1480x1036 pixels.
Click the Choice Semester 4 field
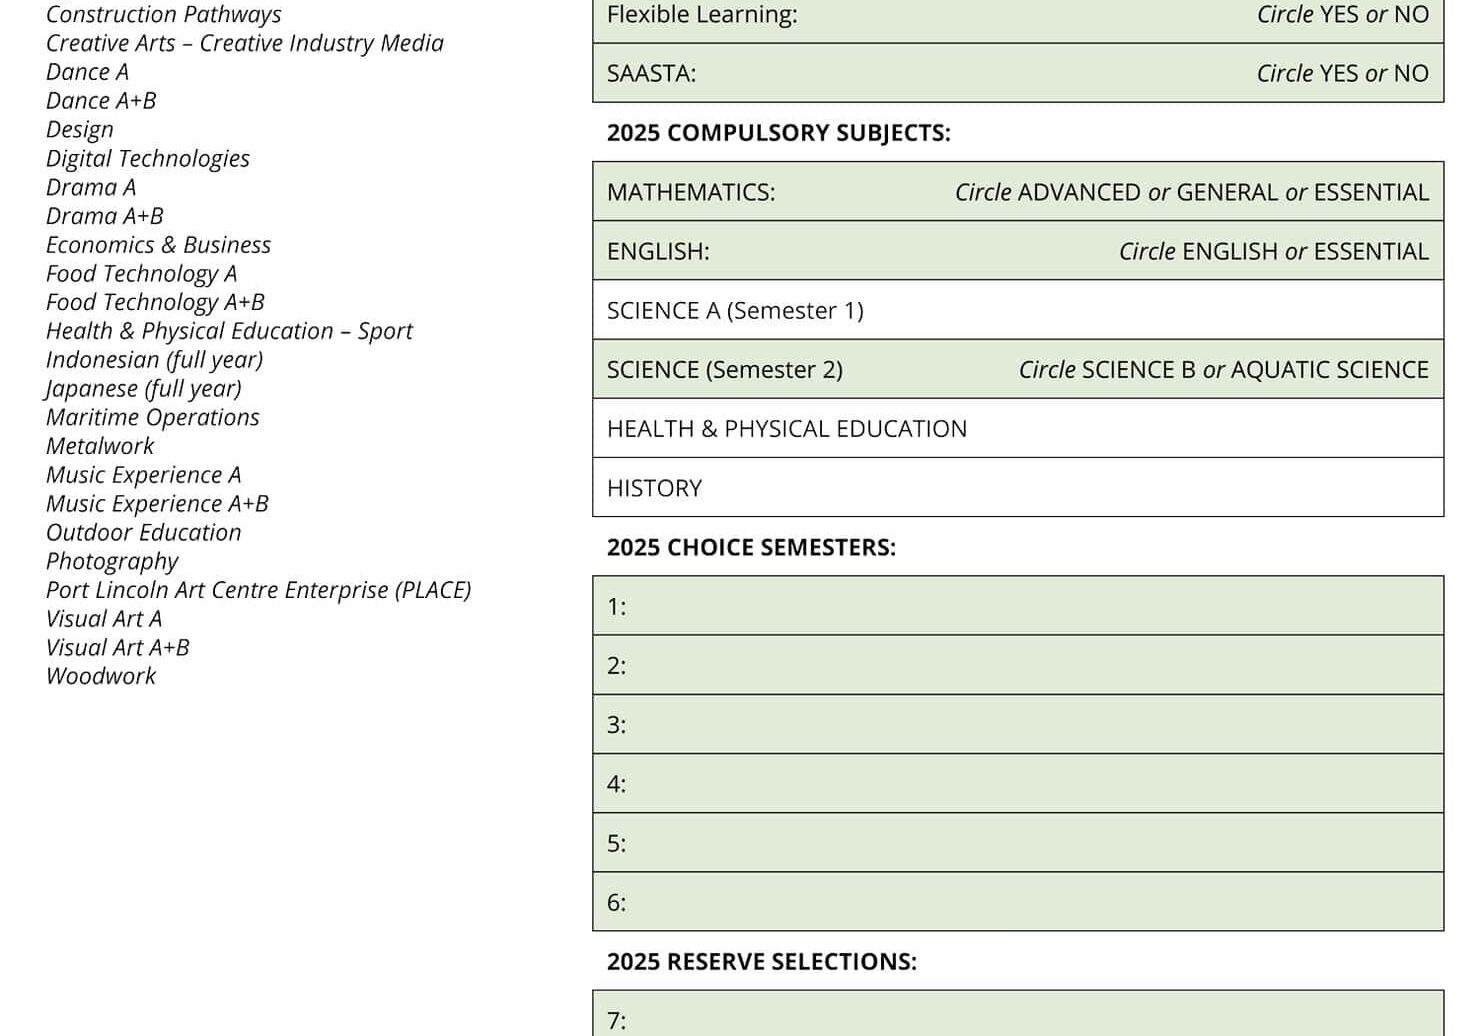[1018, 783]
